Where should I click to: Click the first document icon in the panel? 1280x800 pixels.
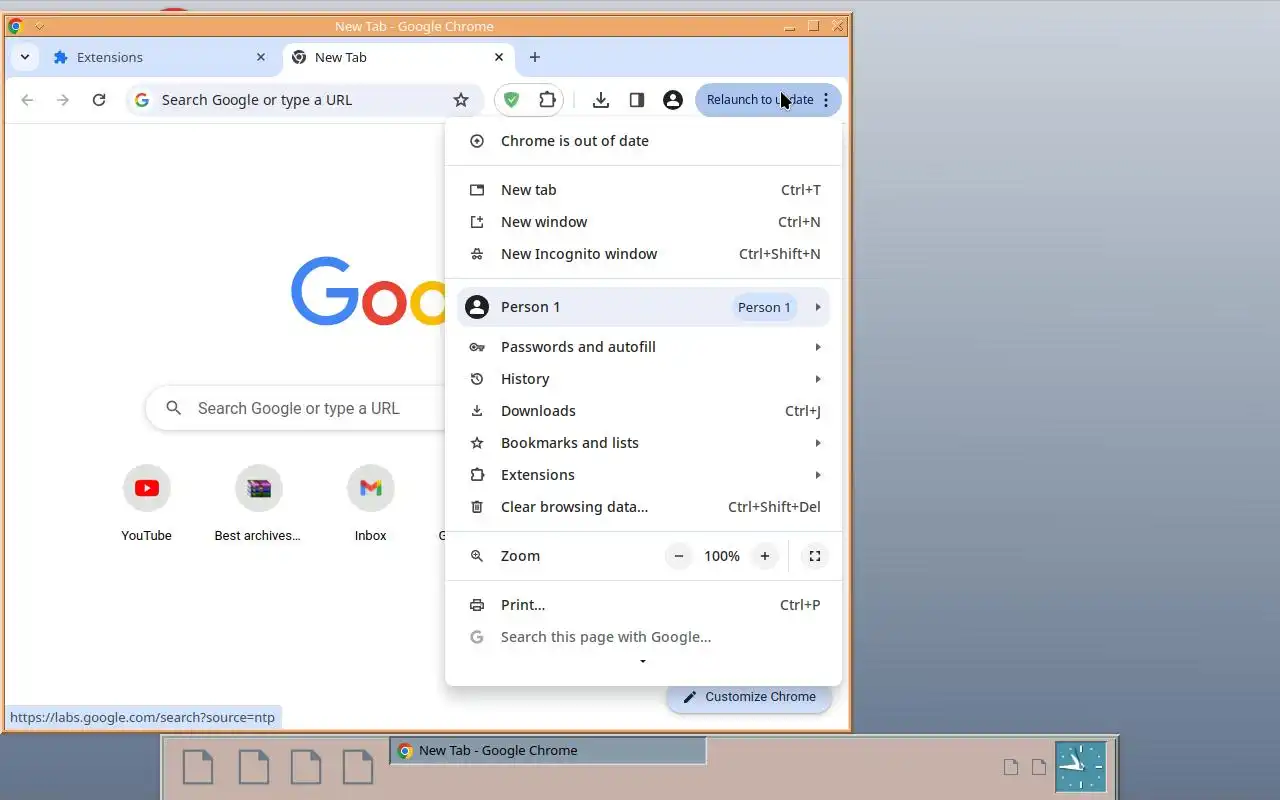click(x=198, y=766)
